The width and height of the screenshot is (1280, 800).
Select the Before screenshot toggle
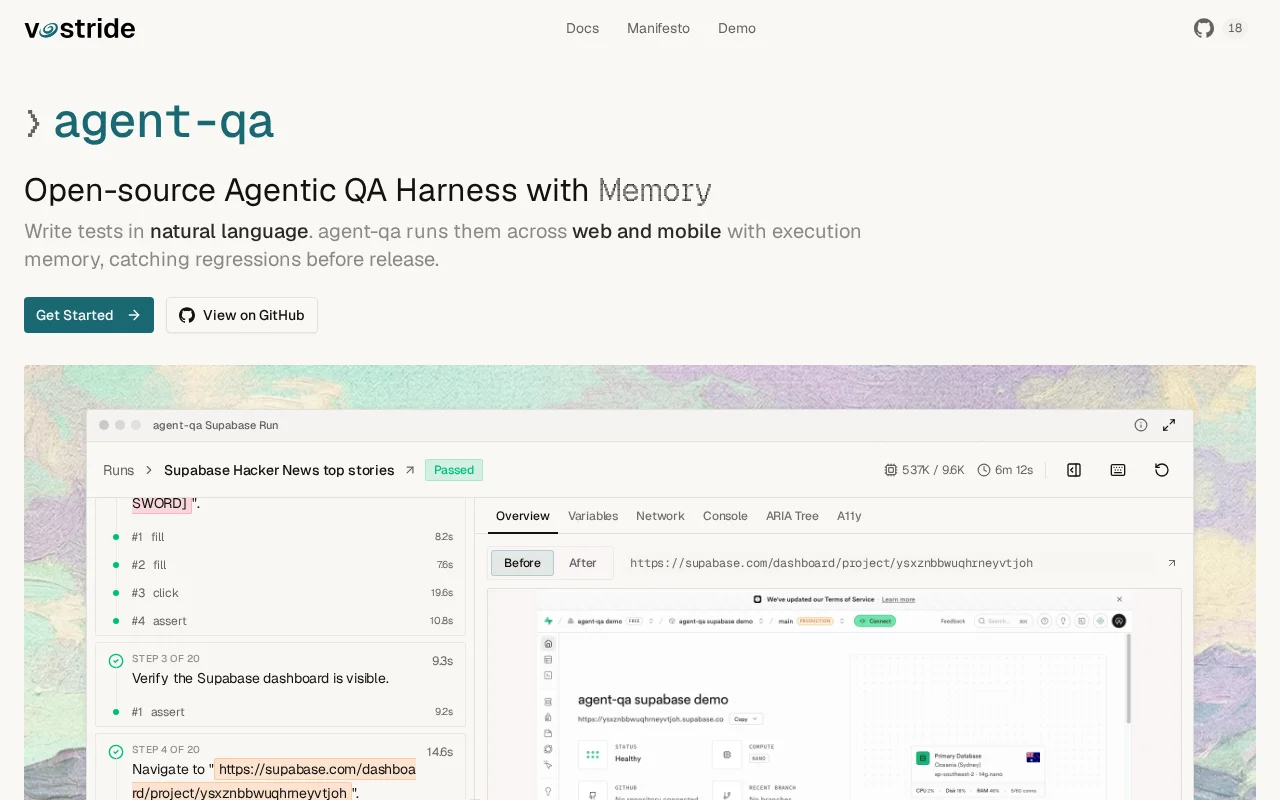[x=522, y=563]
